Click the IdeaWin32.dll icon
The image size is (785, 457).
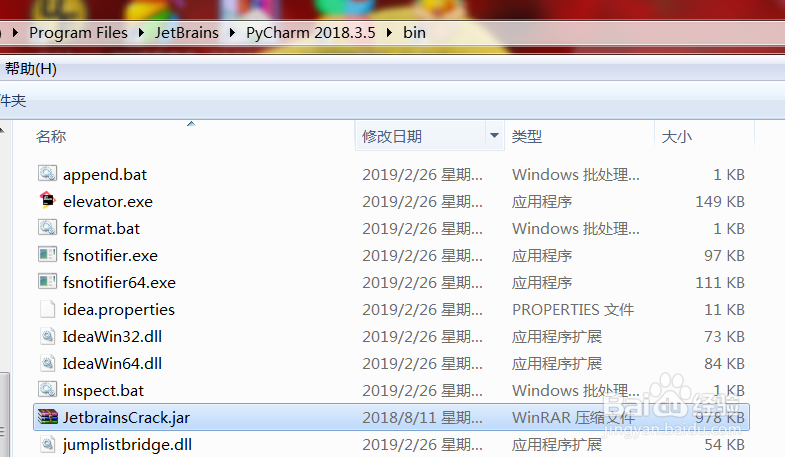click(x=48, y=336)
